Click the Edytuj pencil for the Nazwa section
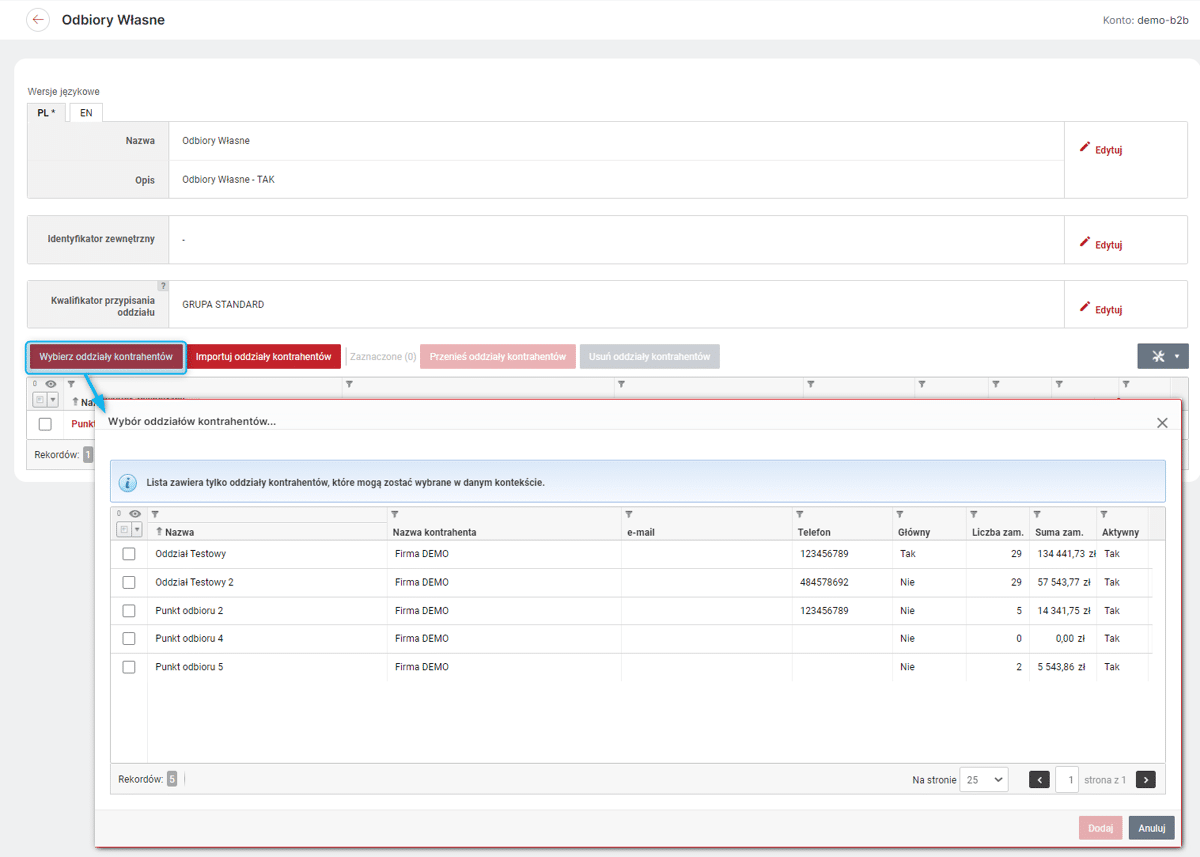This screenshot has height=857, width=1200. (x=1101, y=149)
